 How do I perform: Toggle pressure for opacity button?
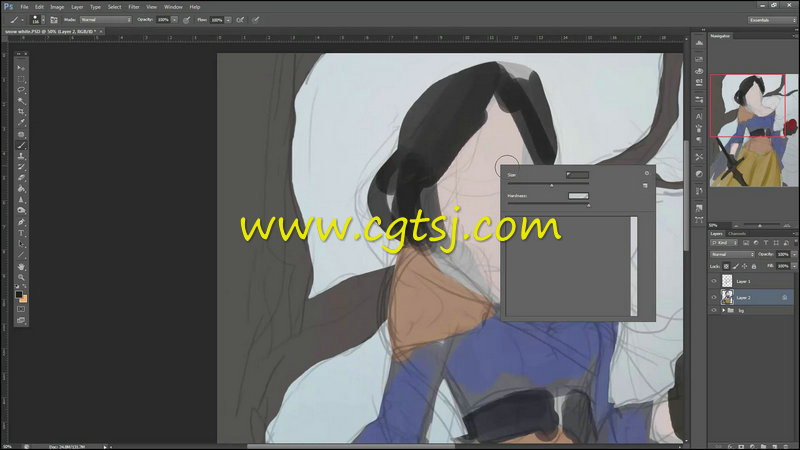click(187, 20)
